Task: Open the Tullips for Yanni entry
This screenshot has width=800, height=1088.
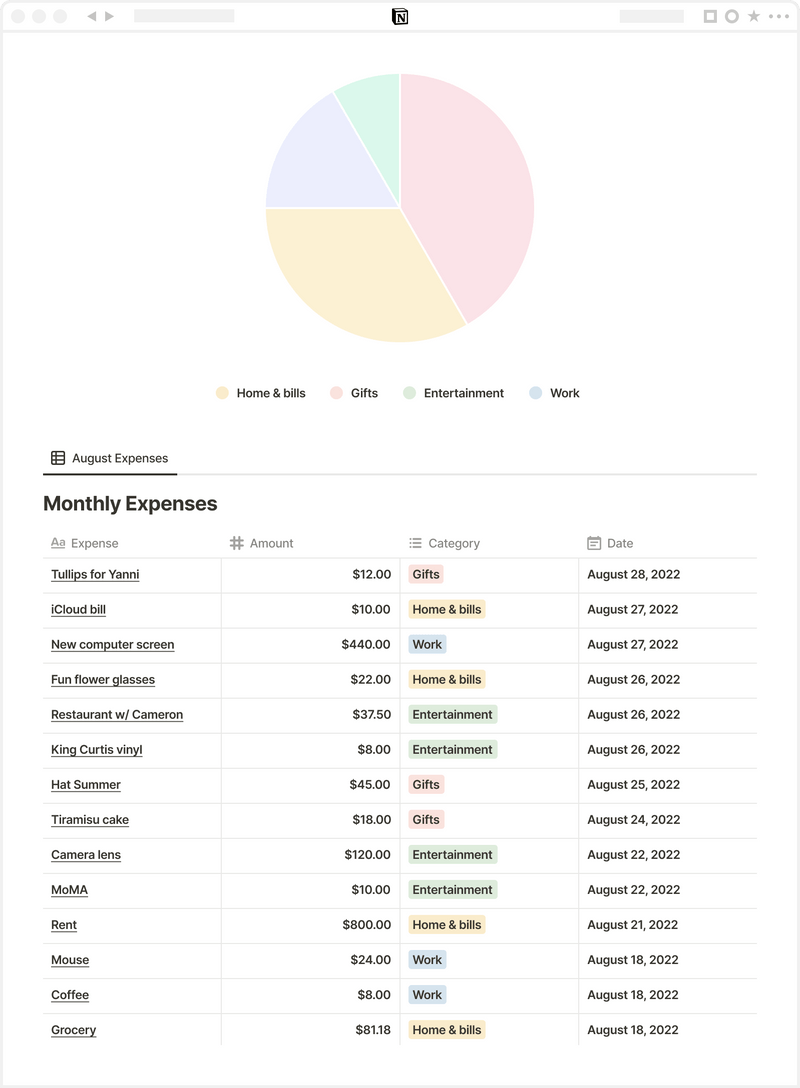Action: click(95, 574)
